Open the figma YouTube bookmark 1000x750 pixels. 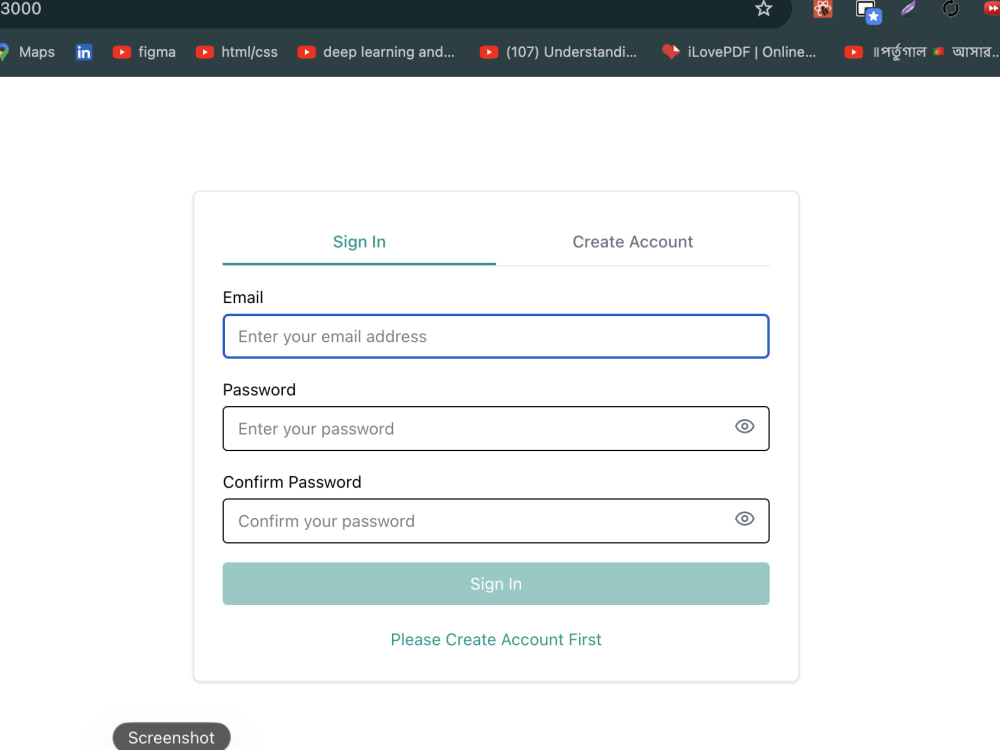point(144,52)
